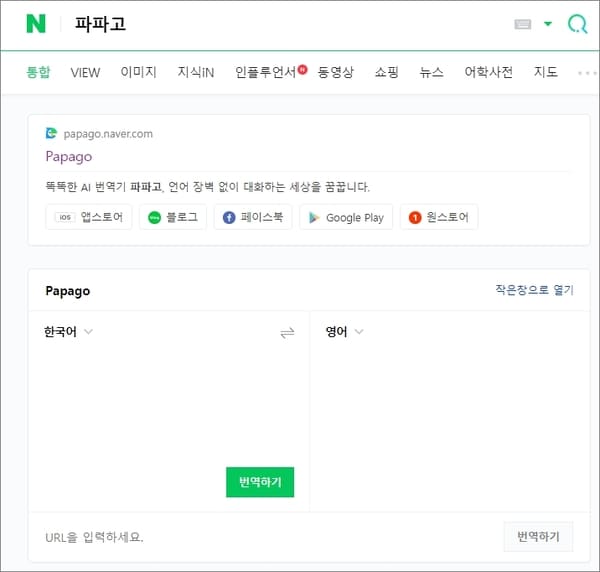The image size is (600, 572).
Task: Switch to the 지도 tab
Action: click(546, 72)
